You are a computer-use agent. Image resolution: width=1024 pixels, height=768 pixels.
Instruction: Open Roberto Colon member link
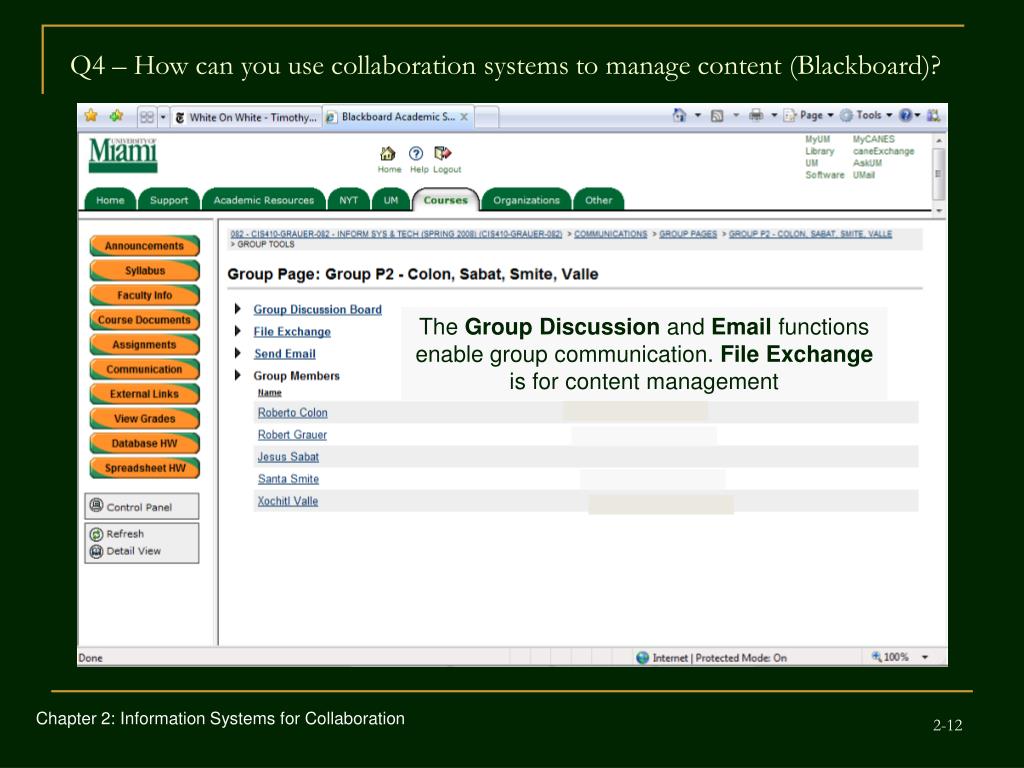pos(293,413)
